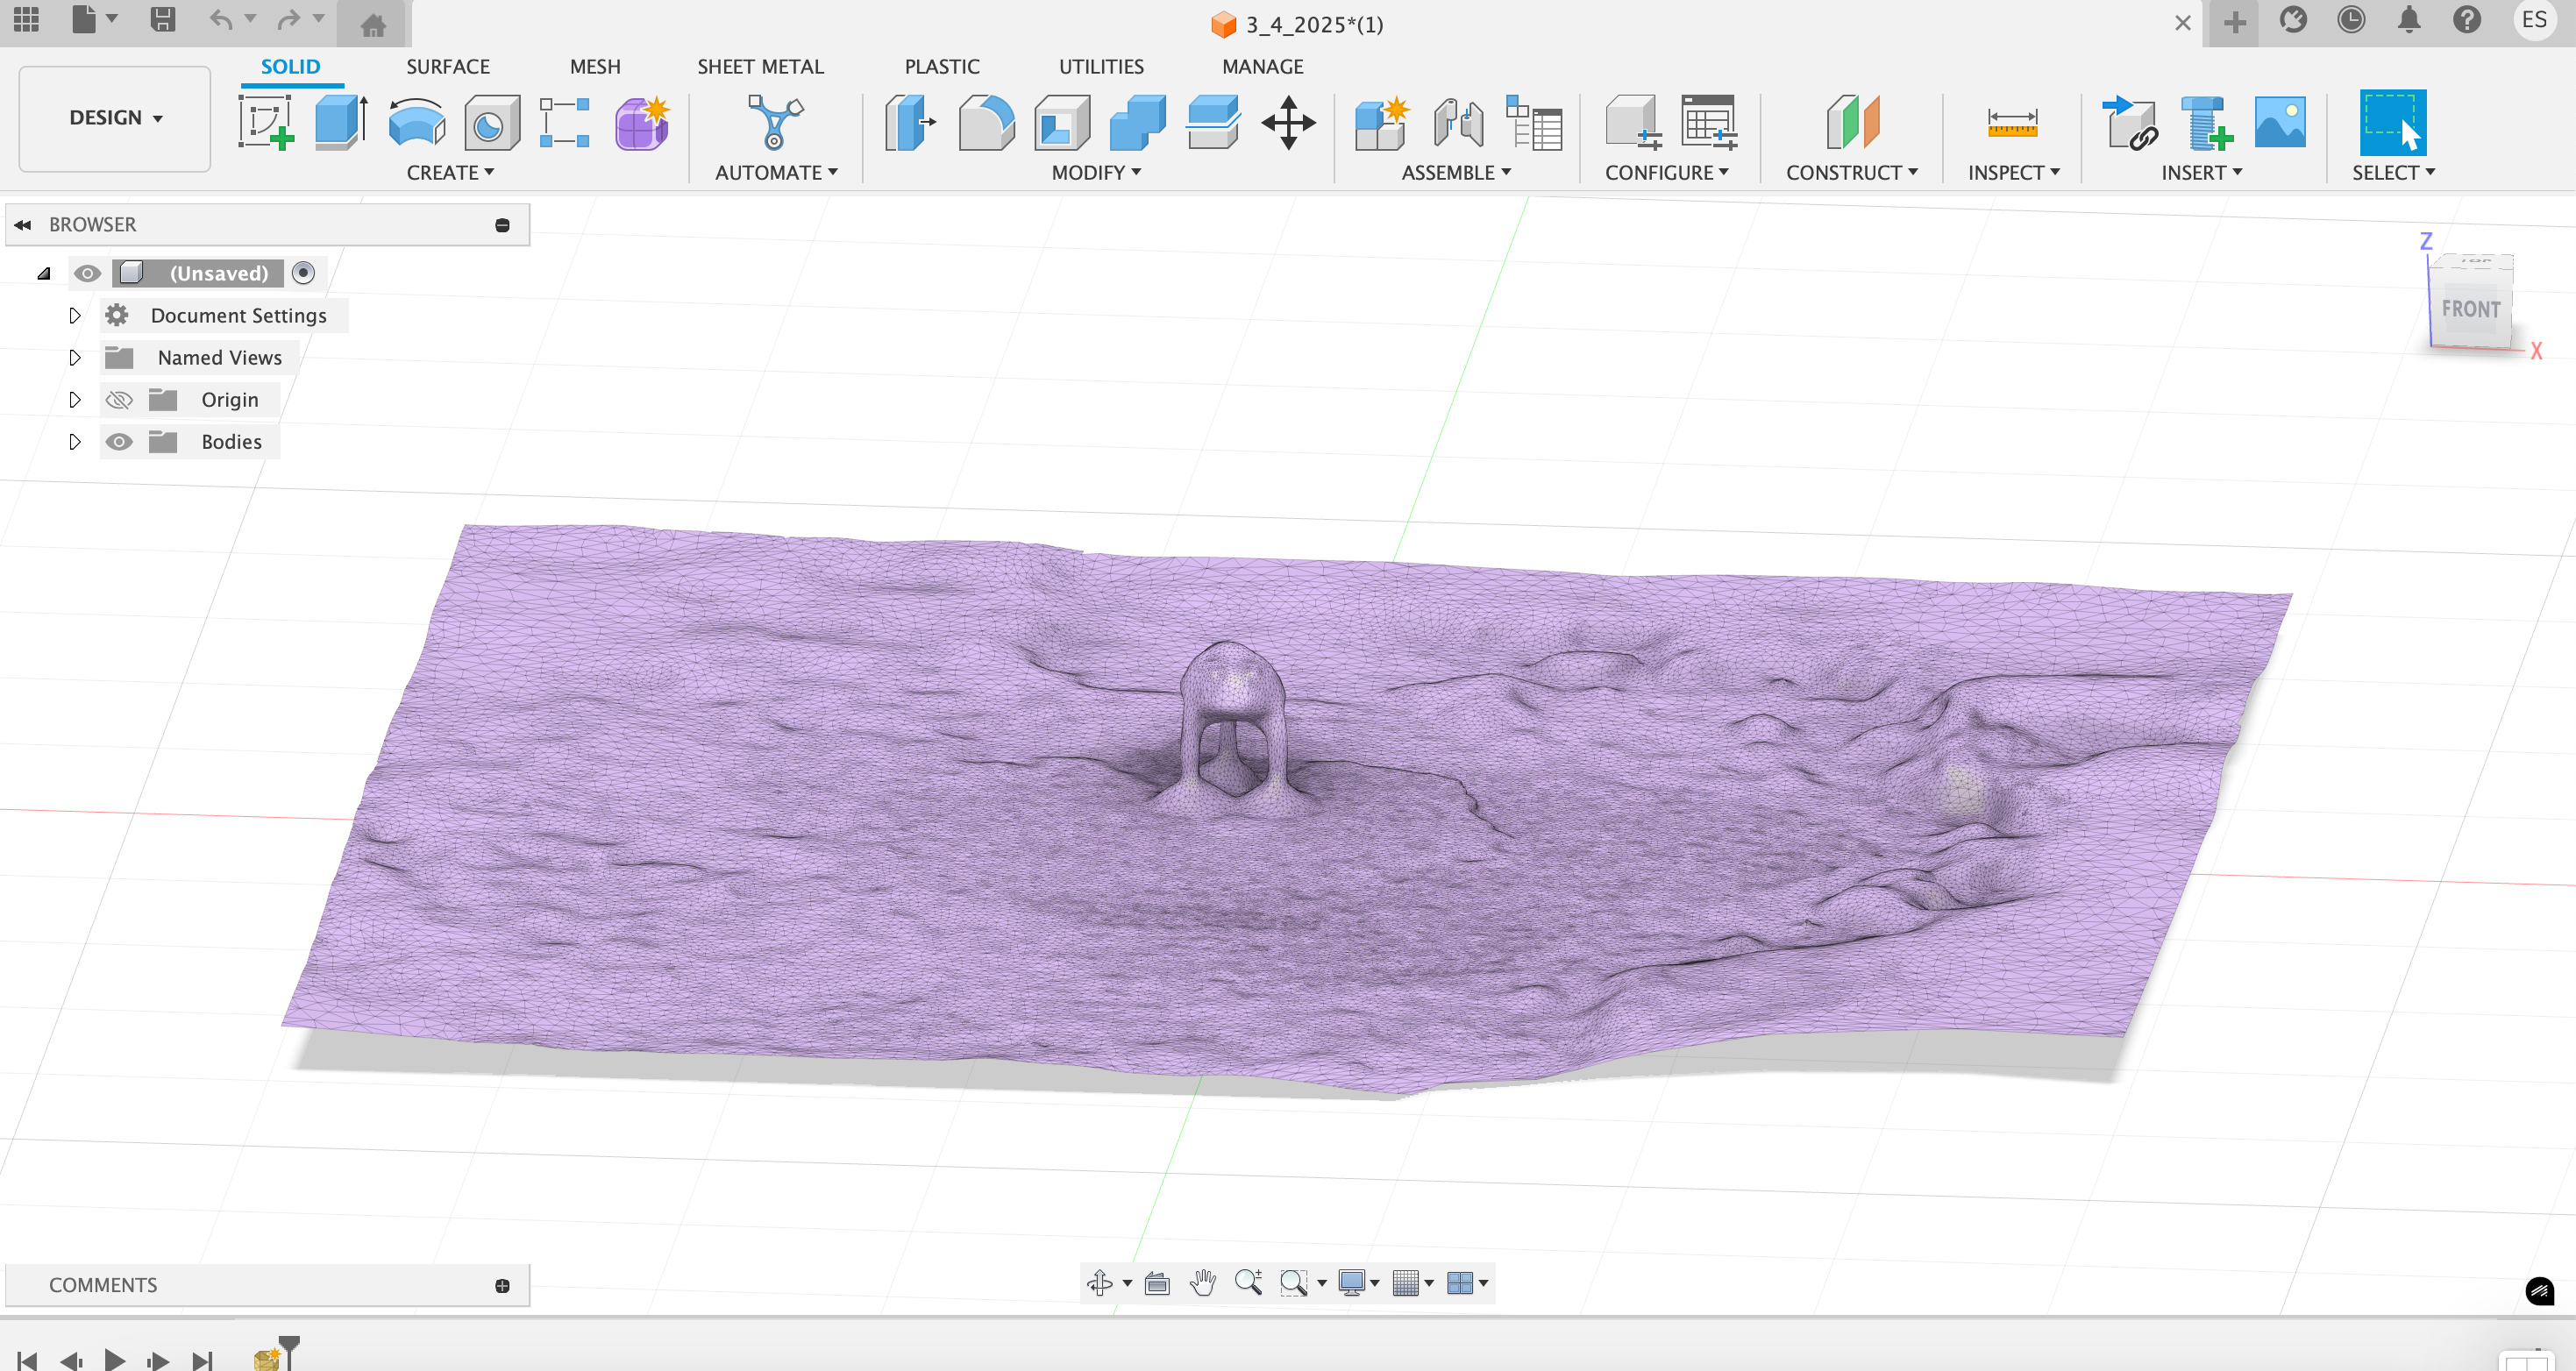Activate the (Unsaved) component radio button
Viewport: 2576px width, 1371px height.
(303, 273)
